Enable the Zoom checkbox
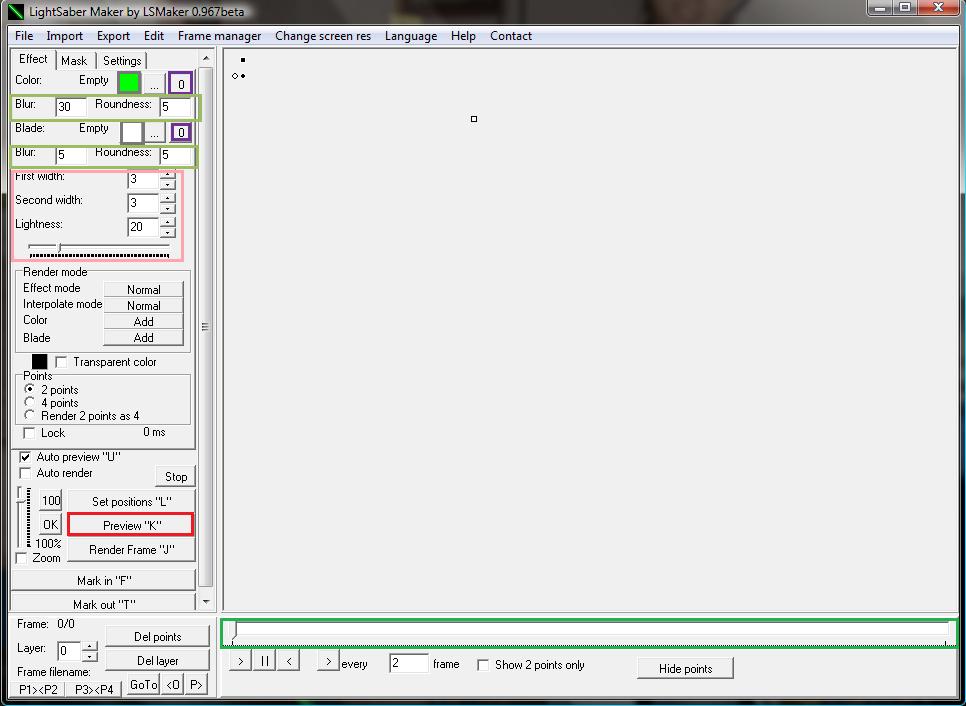966x706 pixels. click(22, 558)
